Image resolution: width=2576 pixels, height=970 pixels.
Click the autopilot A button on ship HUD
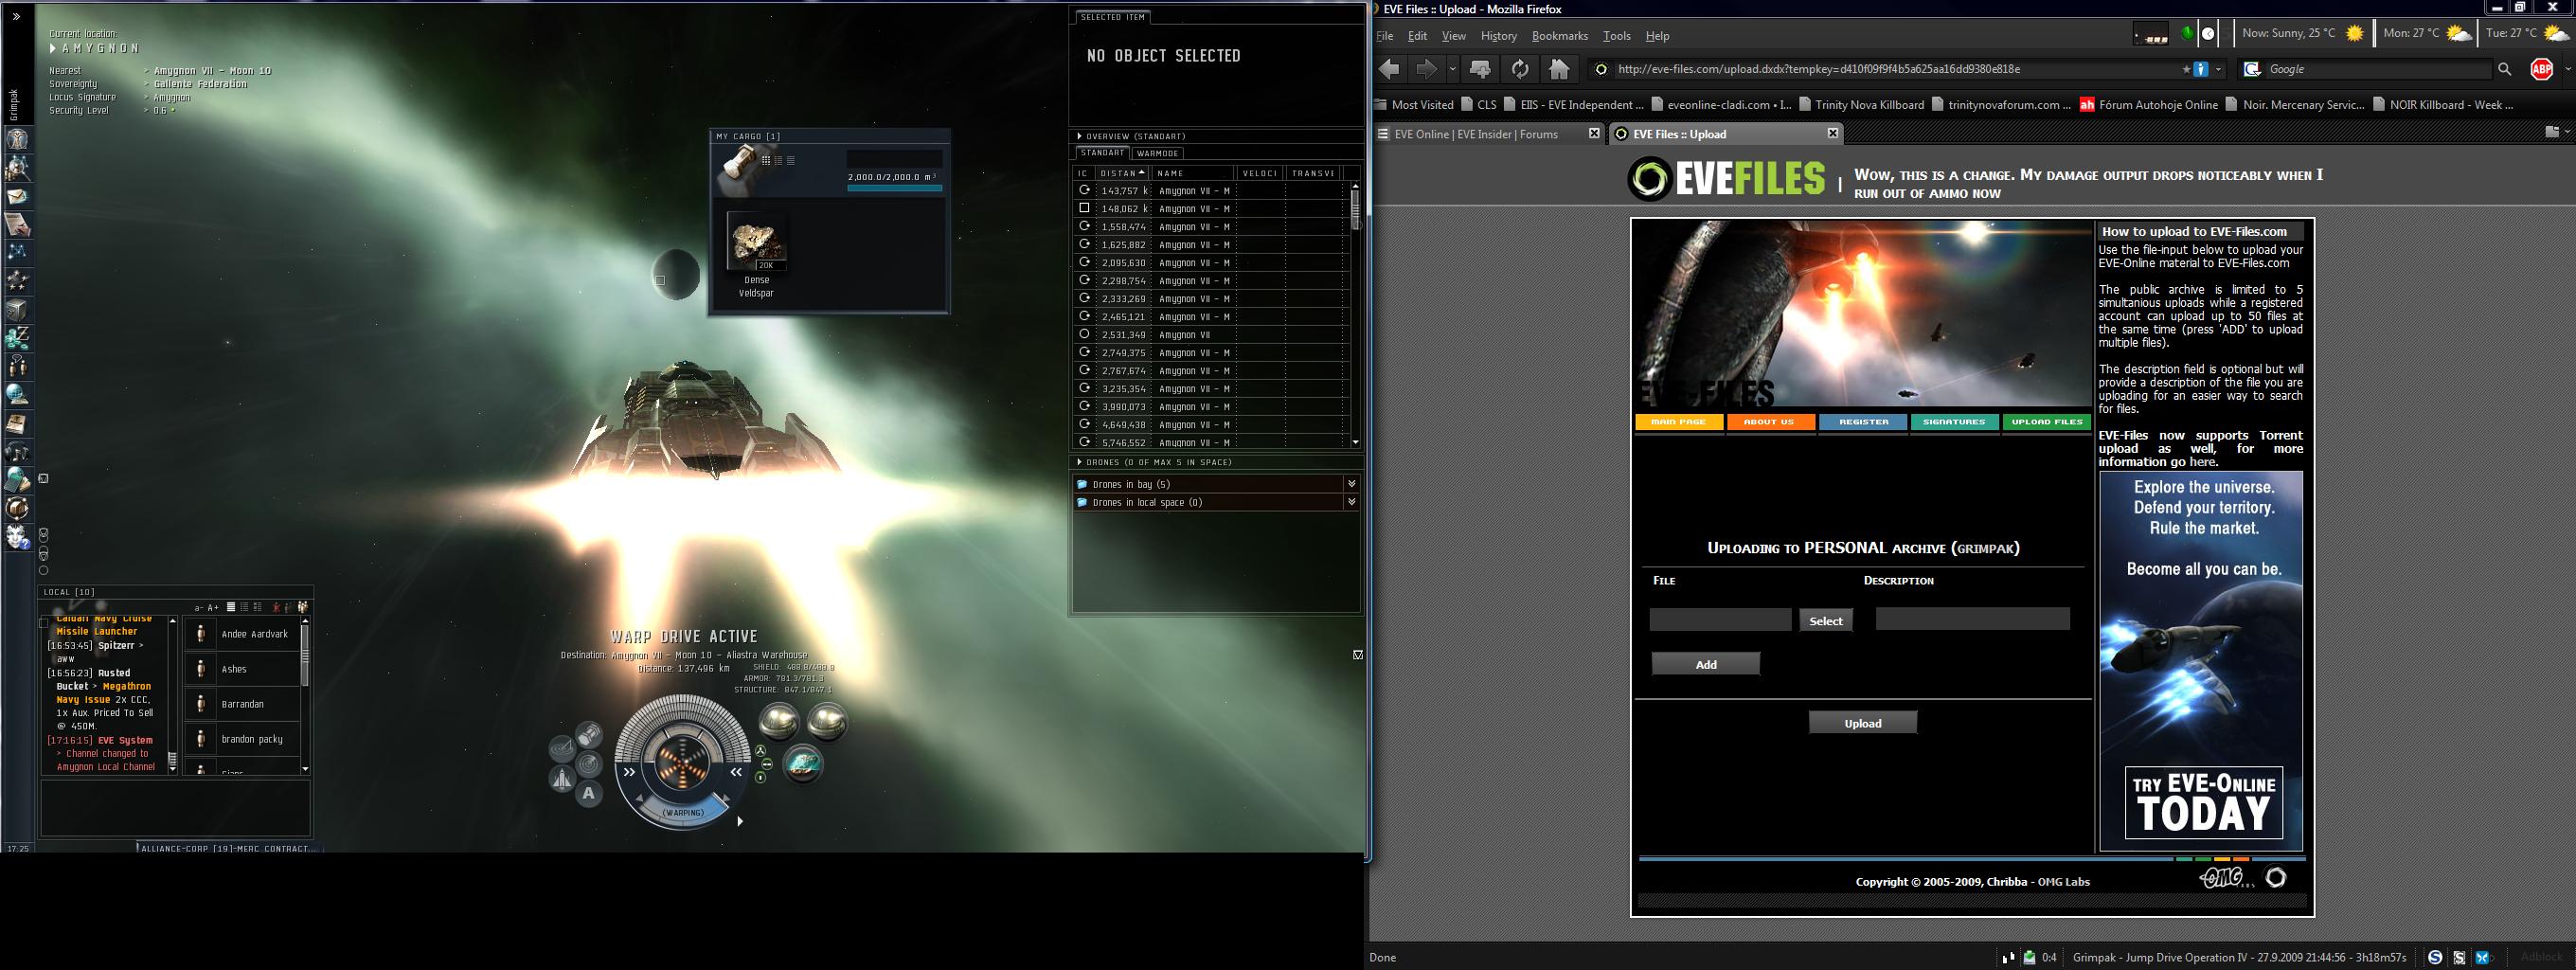tap(589, 794)
